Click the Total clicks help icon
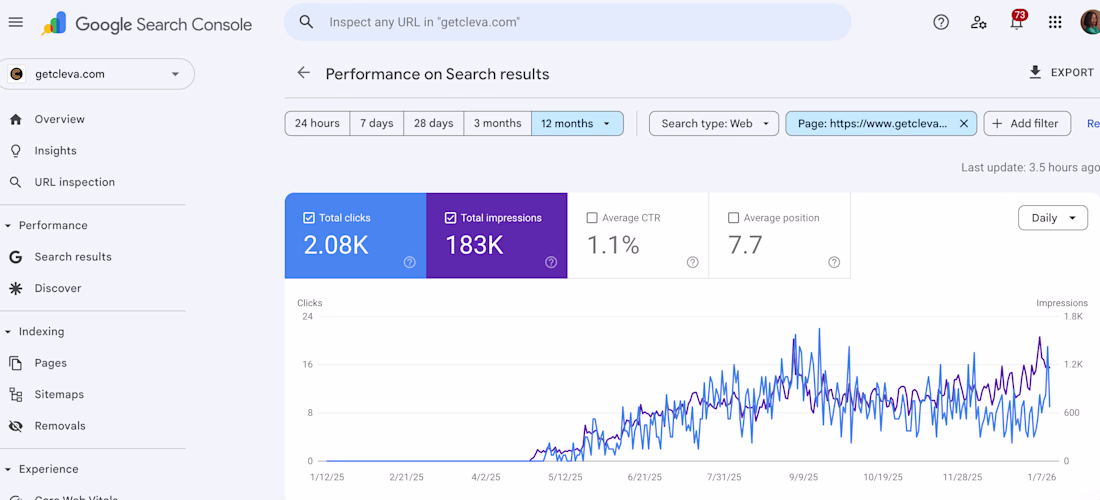This screenshot has width=1100, height=500. (410, 262)
